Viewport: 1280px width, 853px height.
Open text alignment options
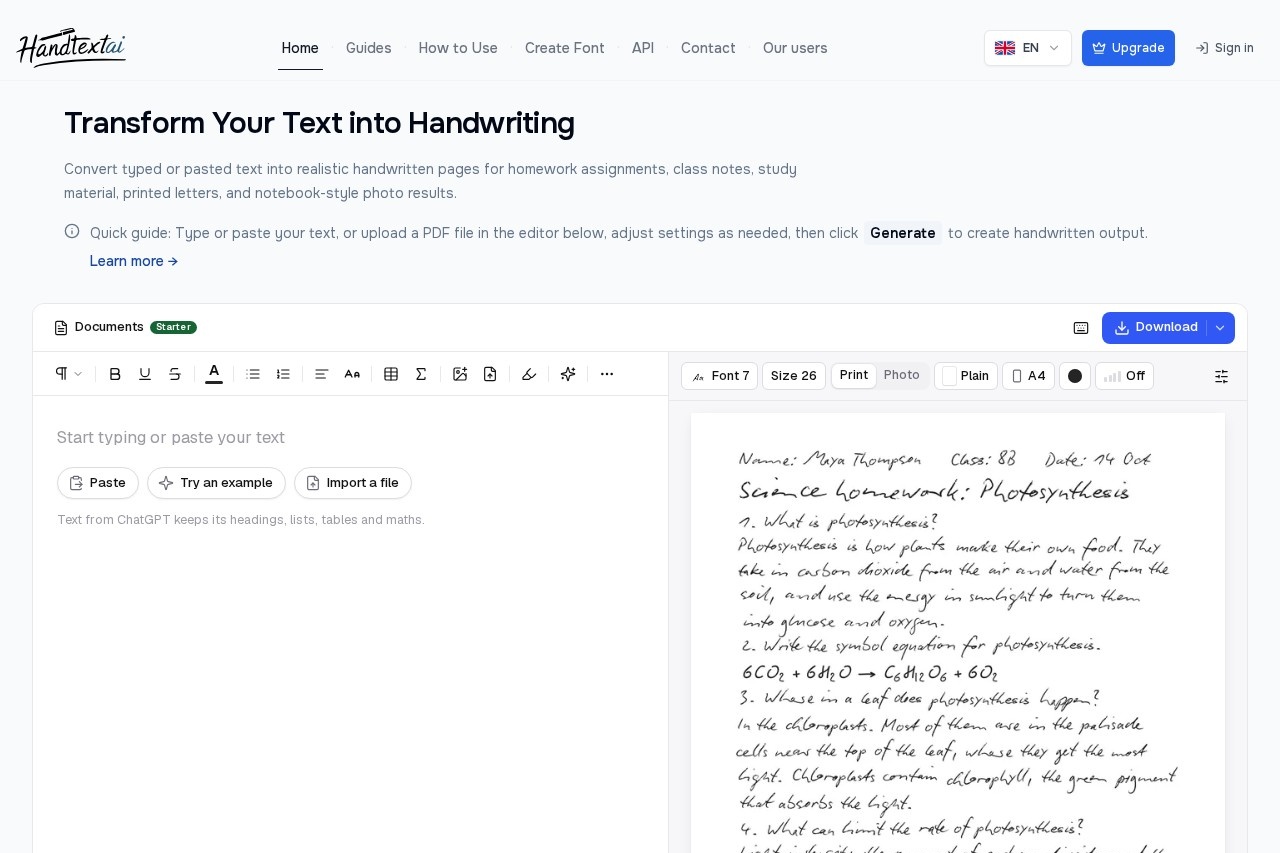(x=322, y=374)
